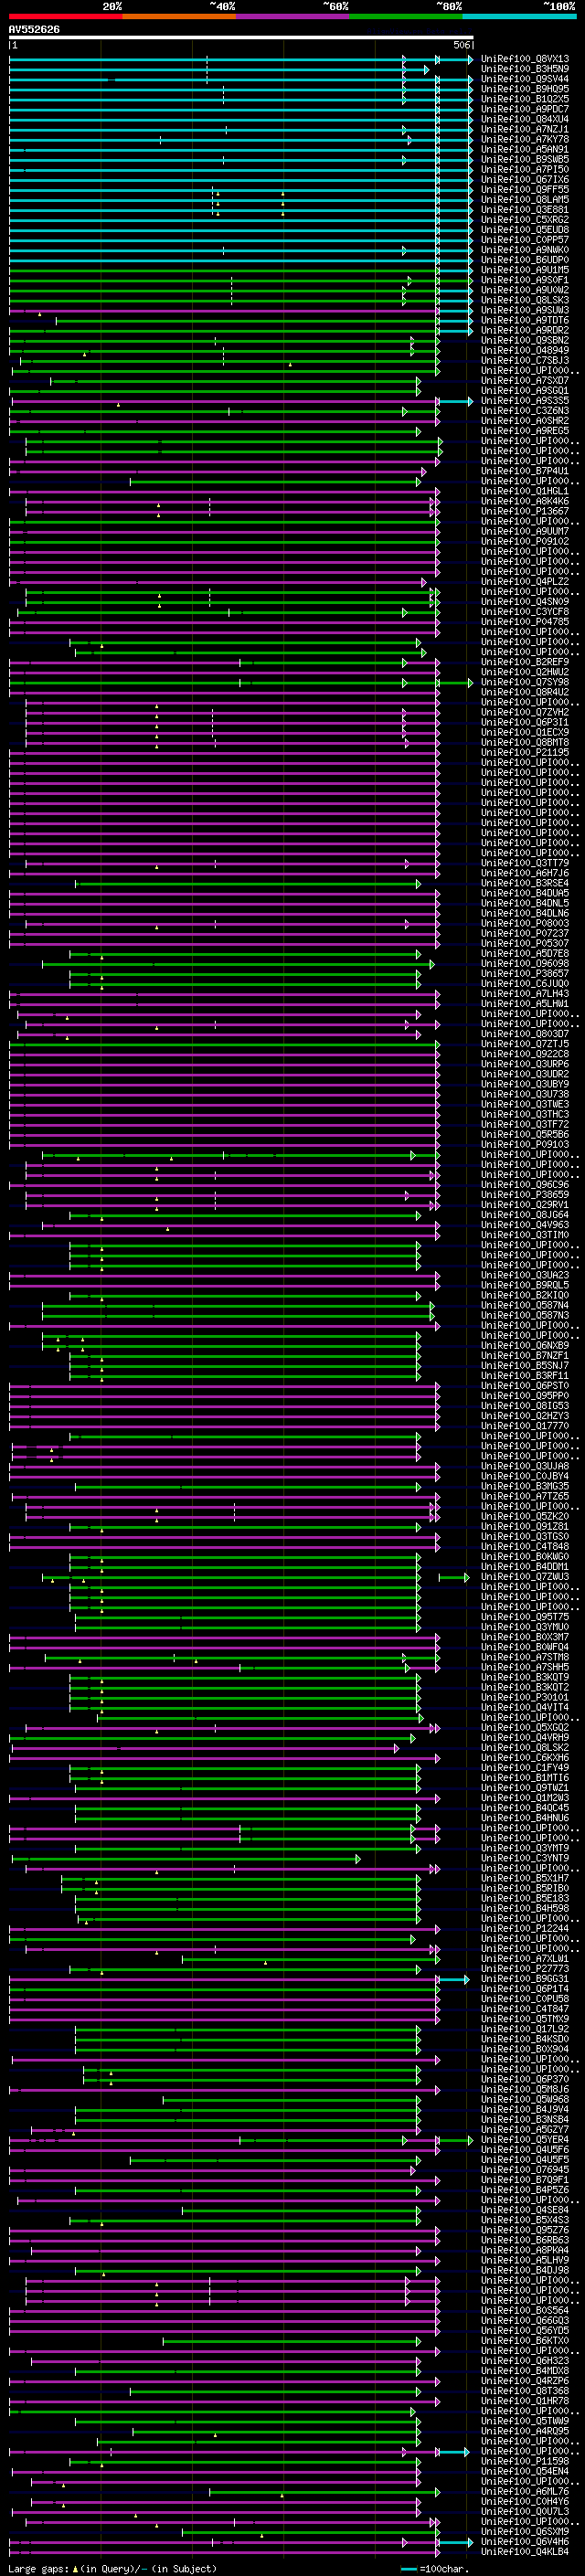Screen dimensions: 585x2576
Task: Select hit label UniRef100_A9NWK0
Action: [525, 250]
